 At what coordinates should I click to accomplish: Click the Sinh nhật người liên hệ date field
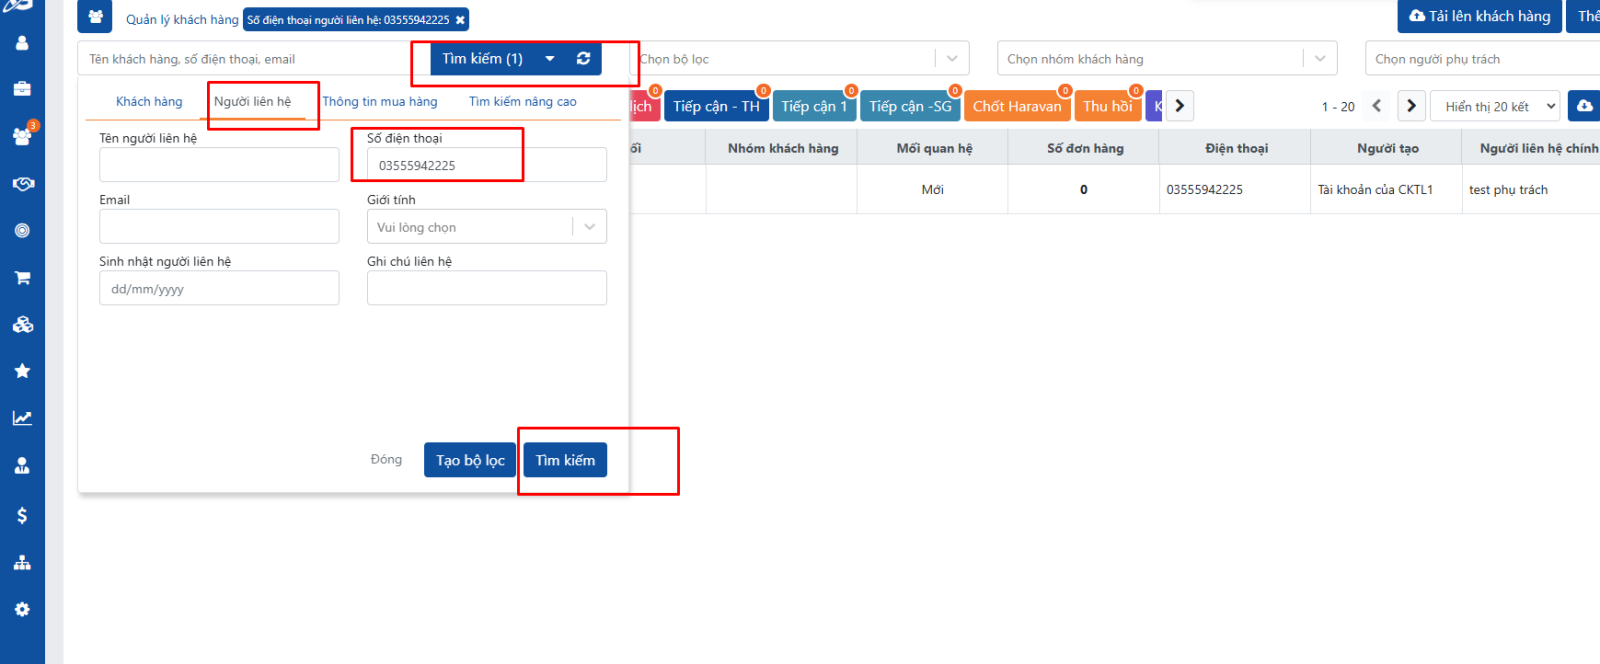pos(219,289)
